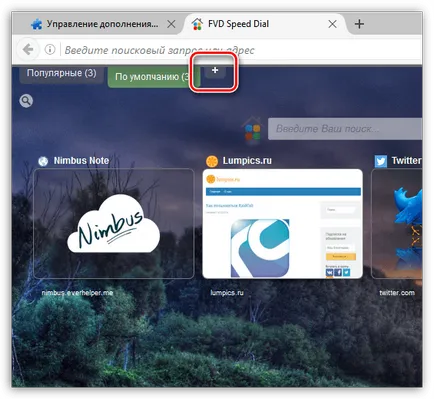This screenshot has width=434, height=399.
Task: Close the FVD Speed Dial tab
Action: point(332,24)
